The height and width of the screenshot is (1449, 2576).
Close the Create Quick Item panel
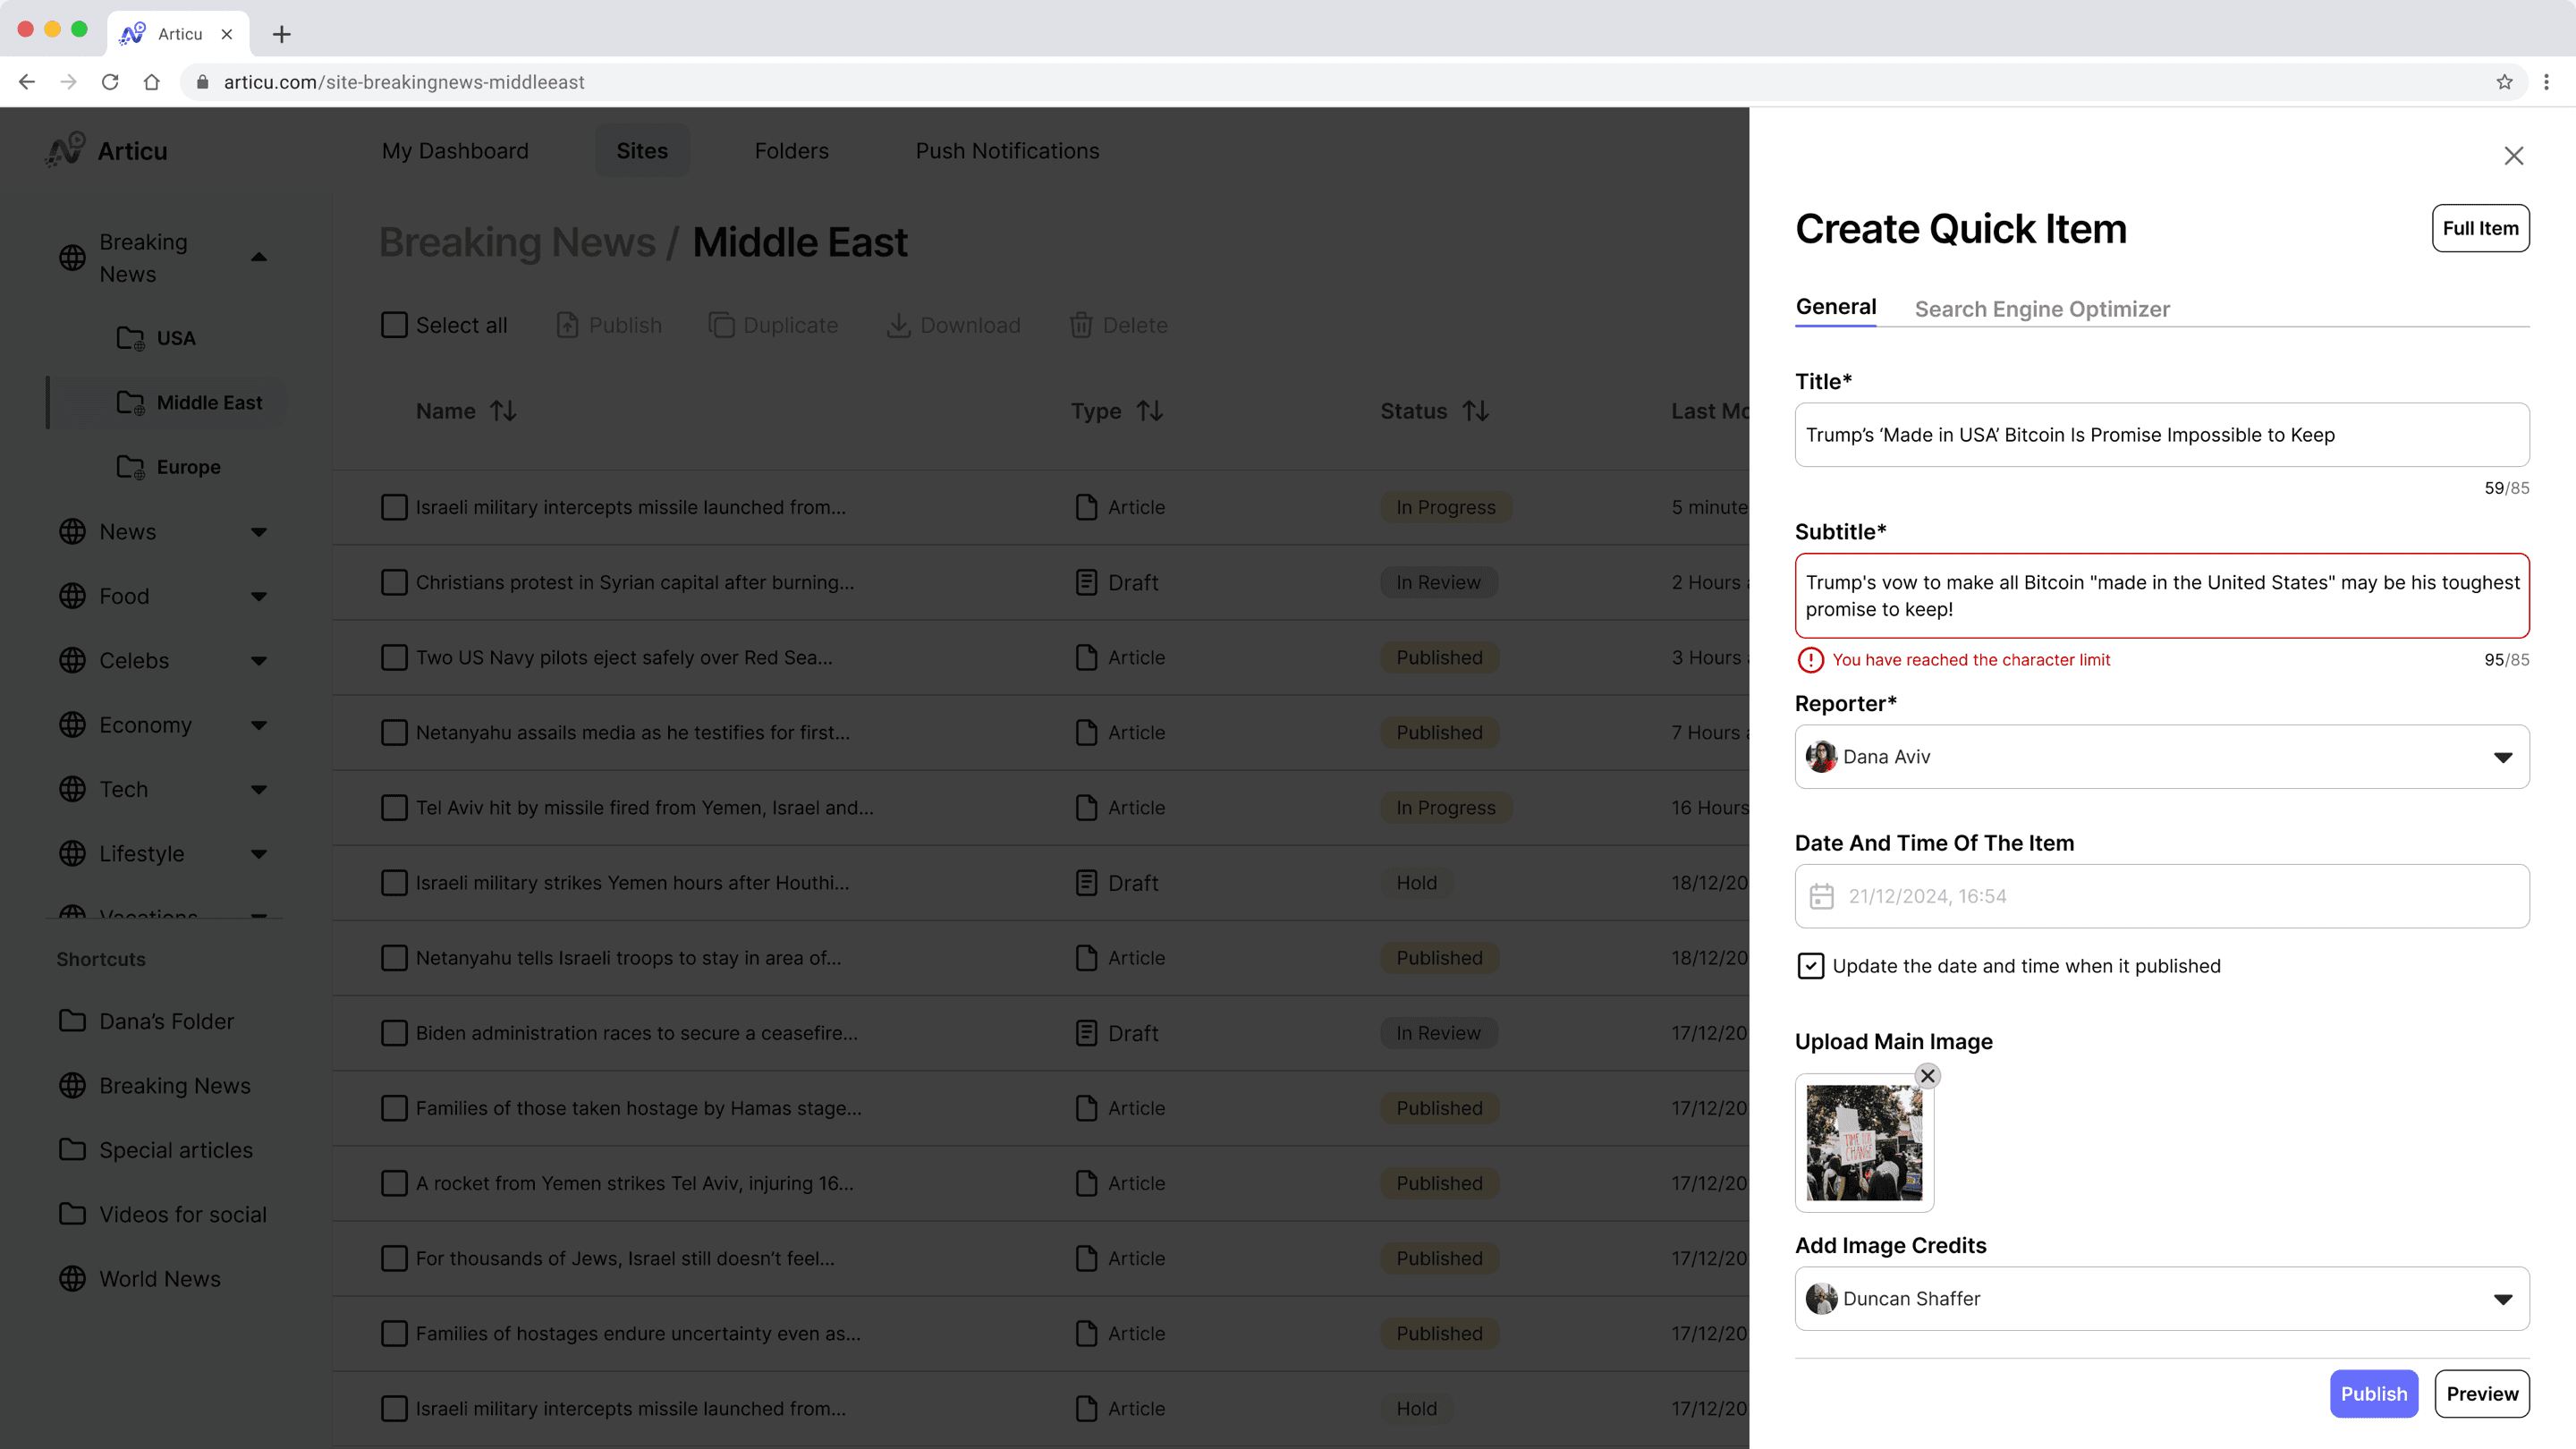tap(2513, 156)
